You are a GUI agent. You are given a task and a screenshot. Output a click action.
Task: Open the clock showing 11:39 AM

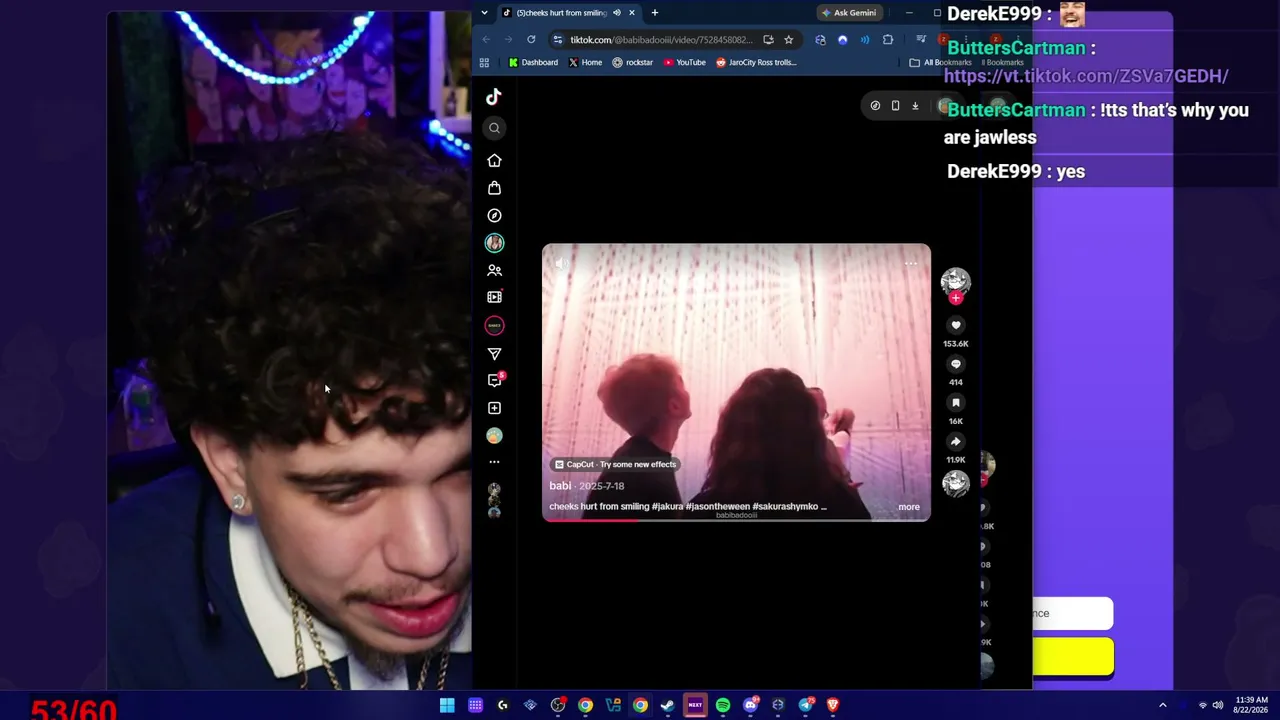[x=1252, y=705]
